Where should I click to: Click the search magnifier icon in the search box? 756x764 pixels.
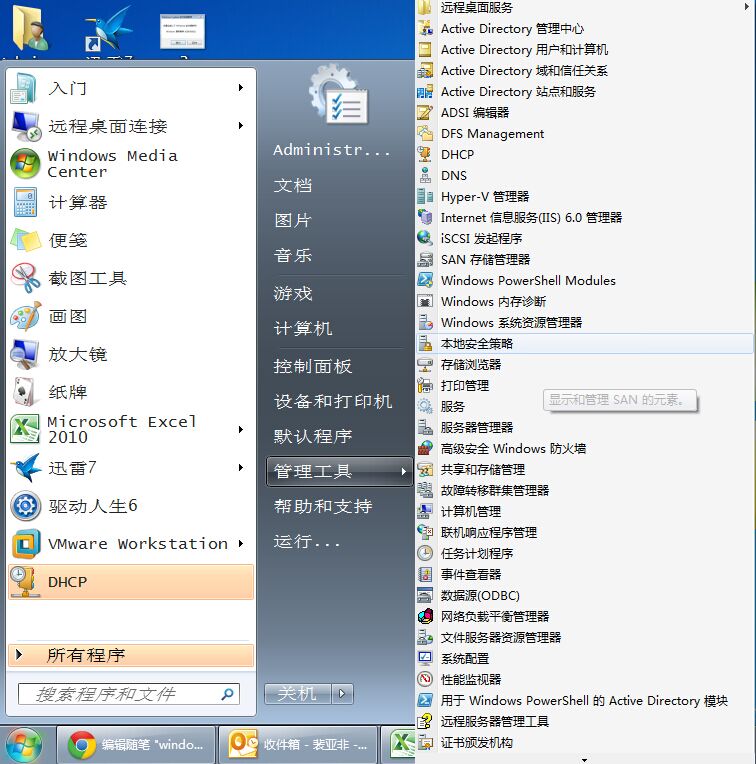(227, 694)
